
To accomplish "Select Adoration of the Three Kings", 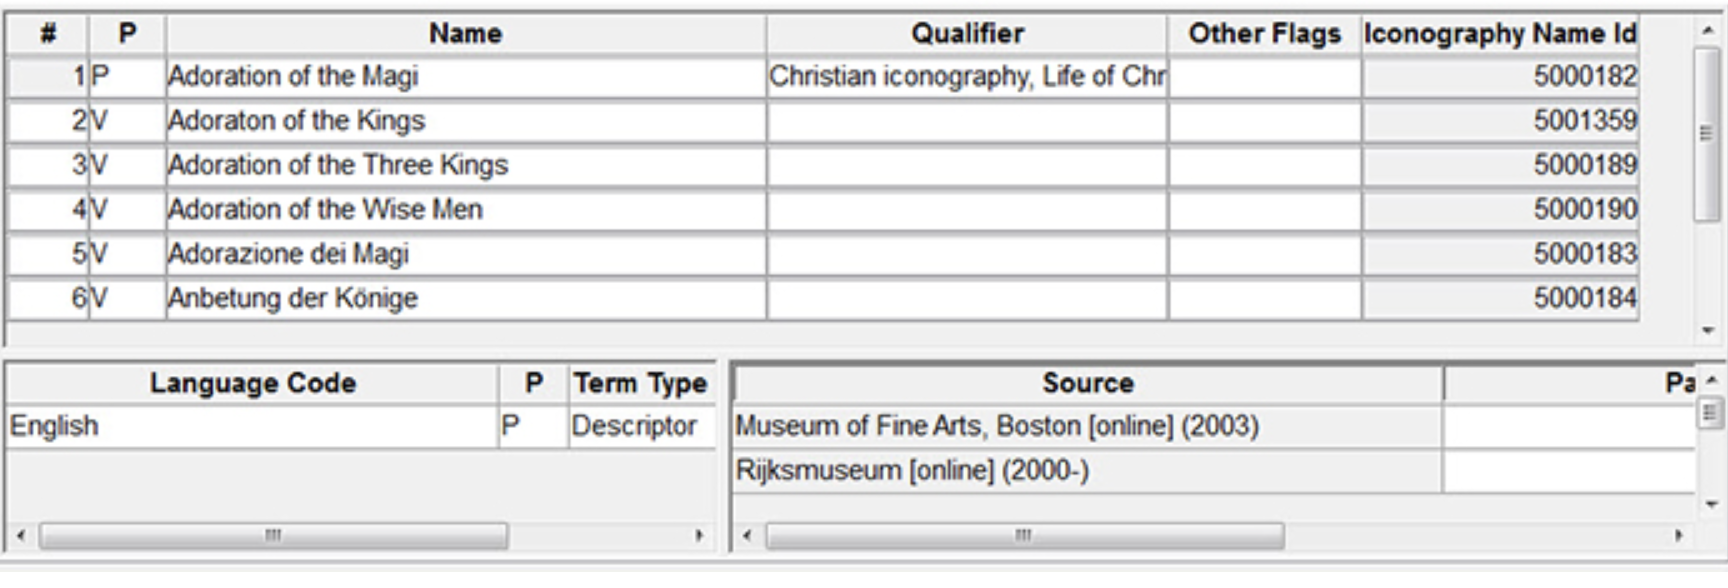I will [x=338, y=165].
